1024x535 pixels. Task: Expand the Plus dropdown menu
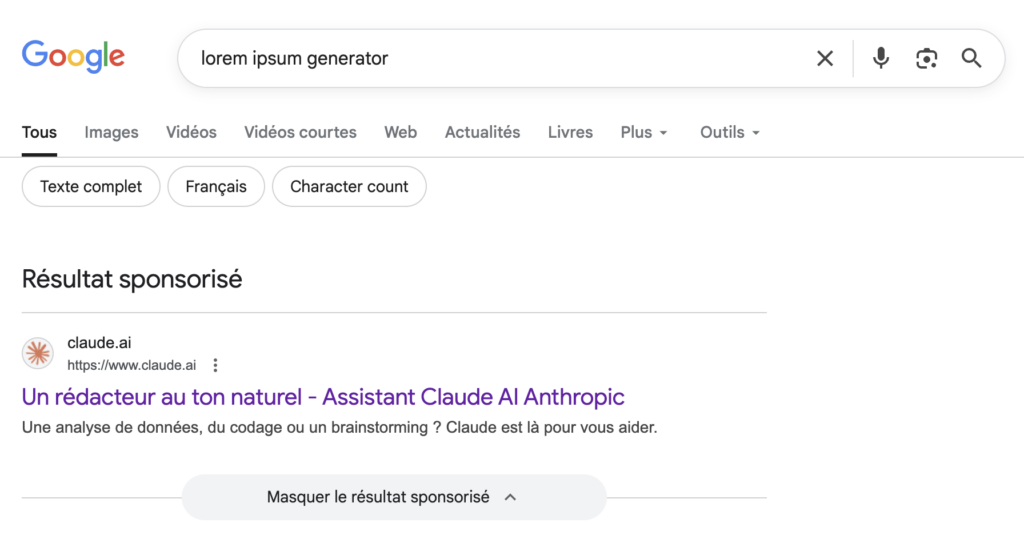click(644, 133)
